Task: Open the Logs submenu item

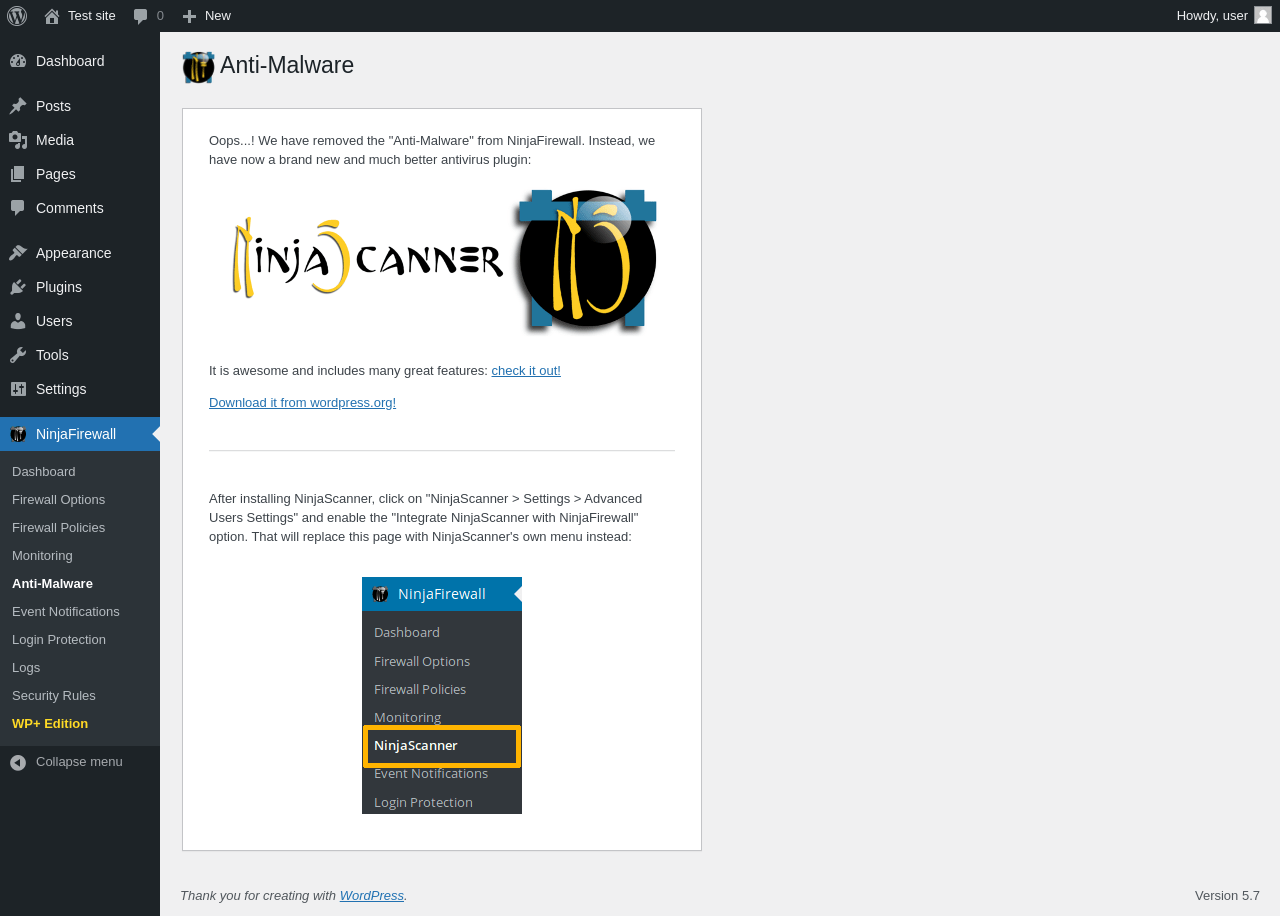Action: (x=26, y=667)
